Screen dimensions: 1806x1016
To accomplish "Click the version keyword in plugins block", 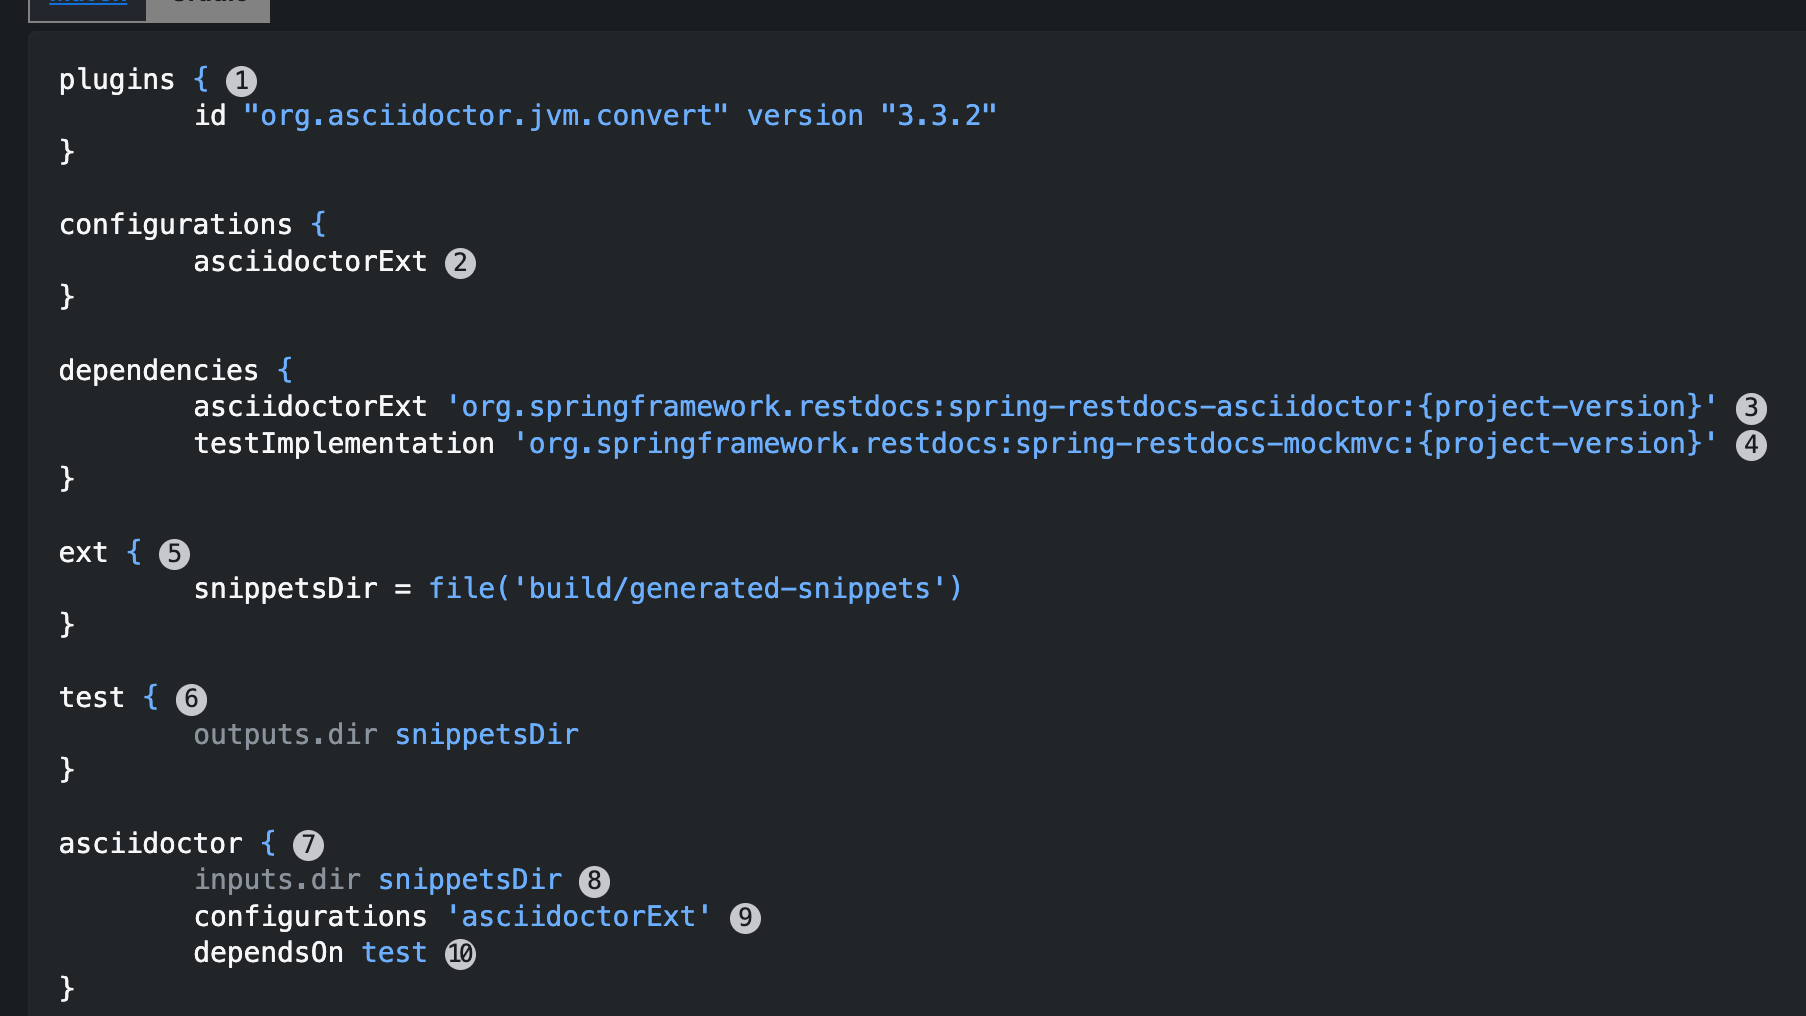I will pos(805,116).
